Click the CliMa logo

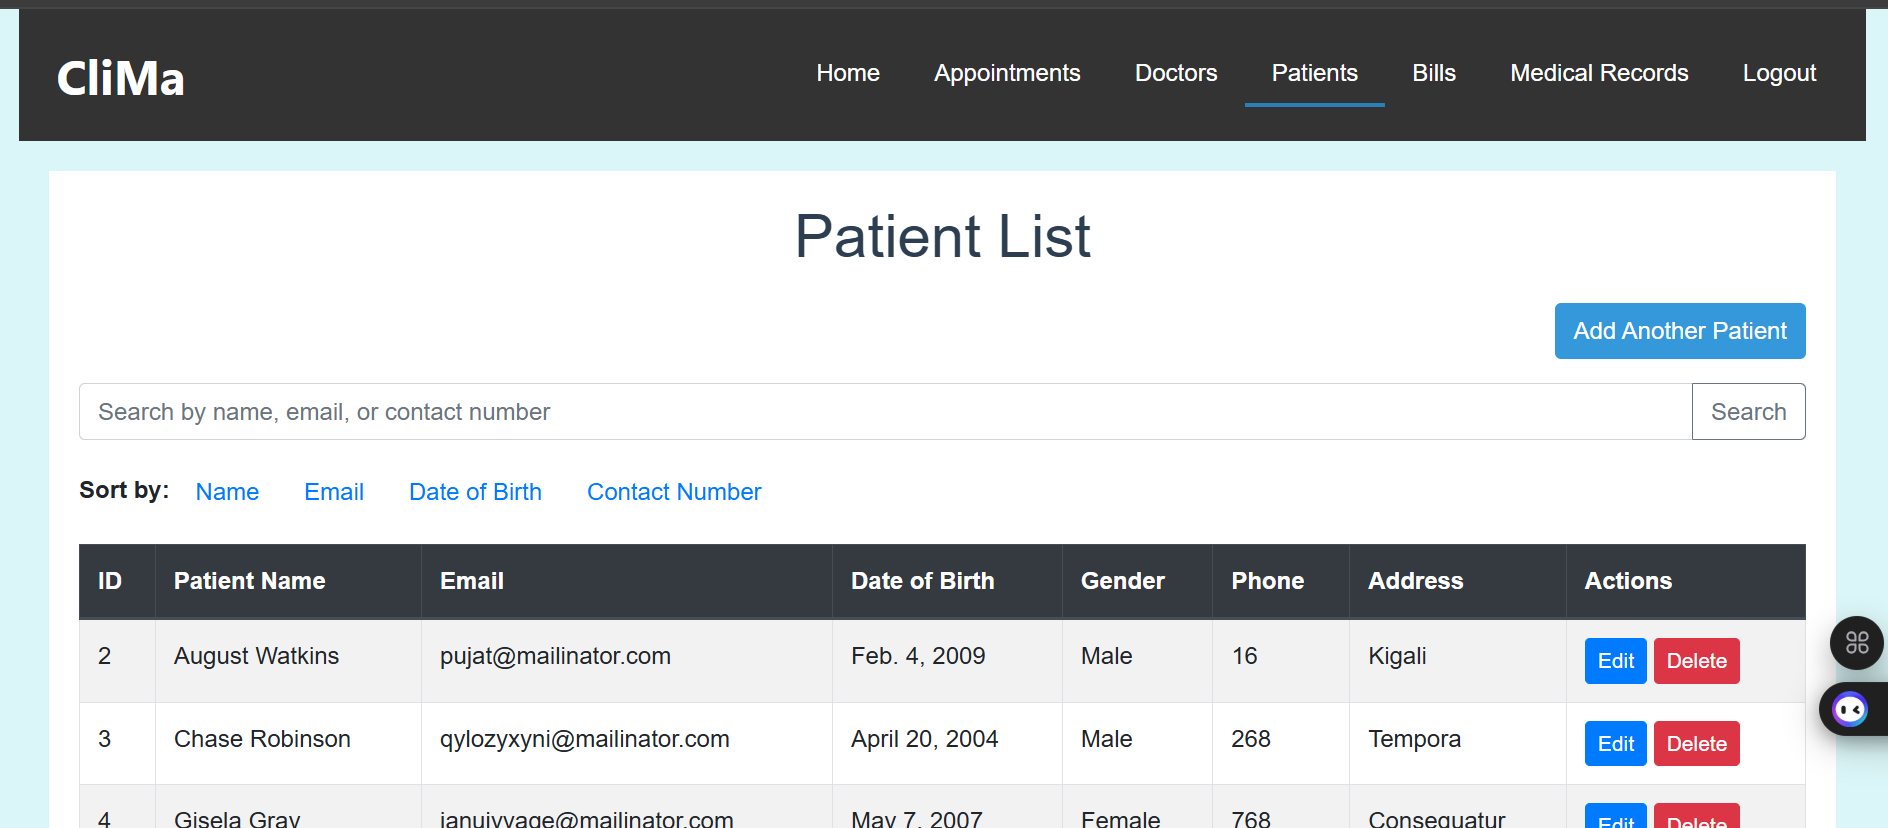pyautogui.click(x=121, y=78)
